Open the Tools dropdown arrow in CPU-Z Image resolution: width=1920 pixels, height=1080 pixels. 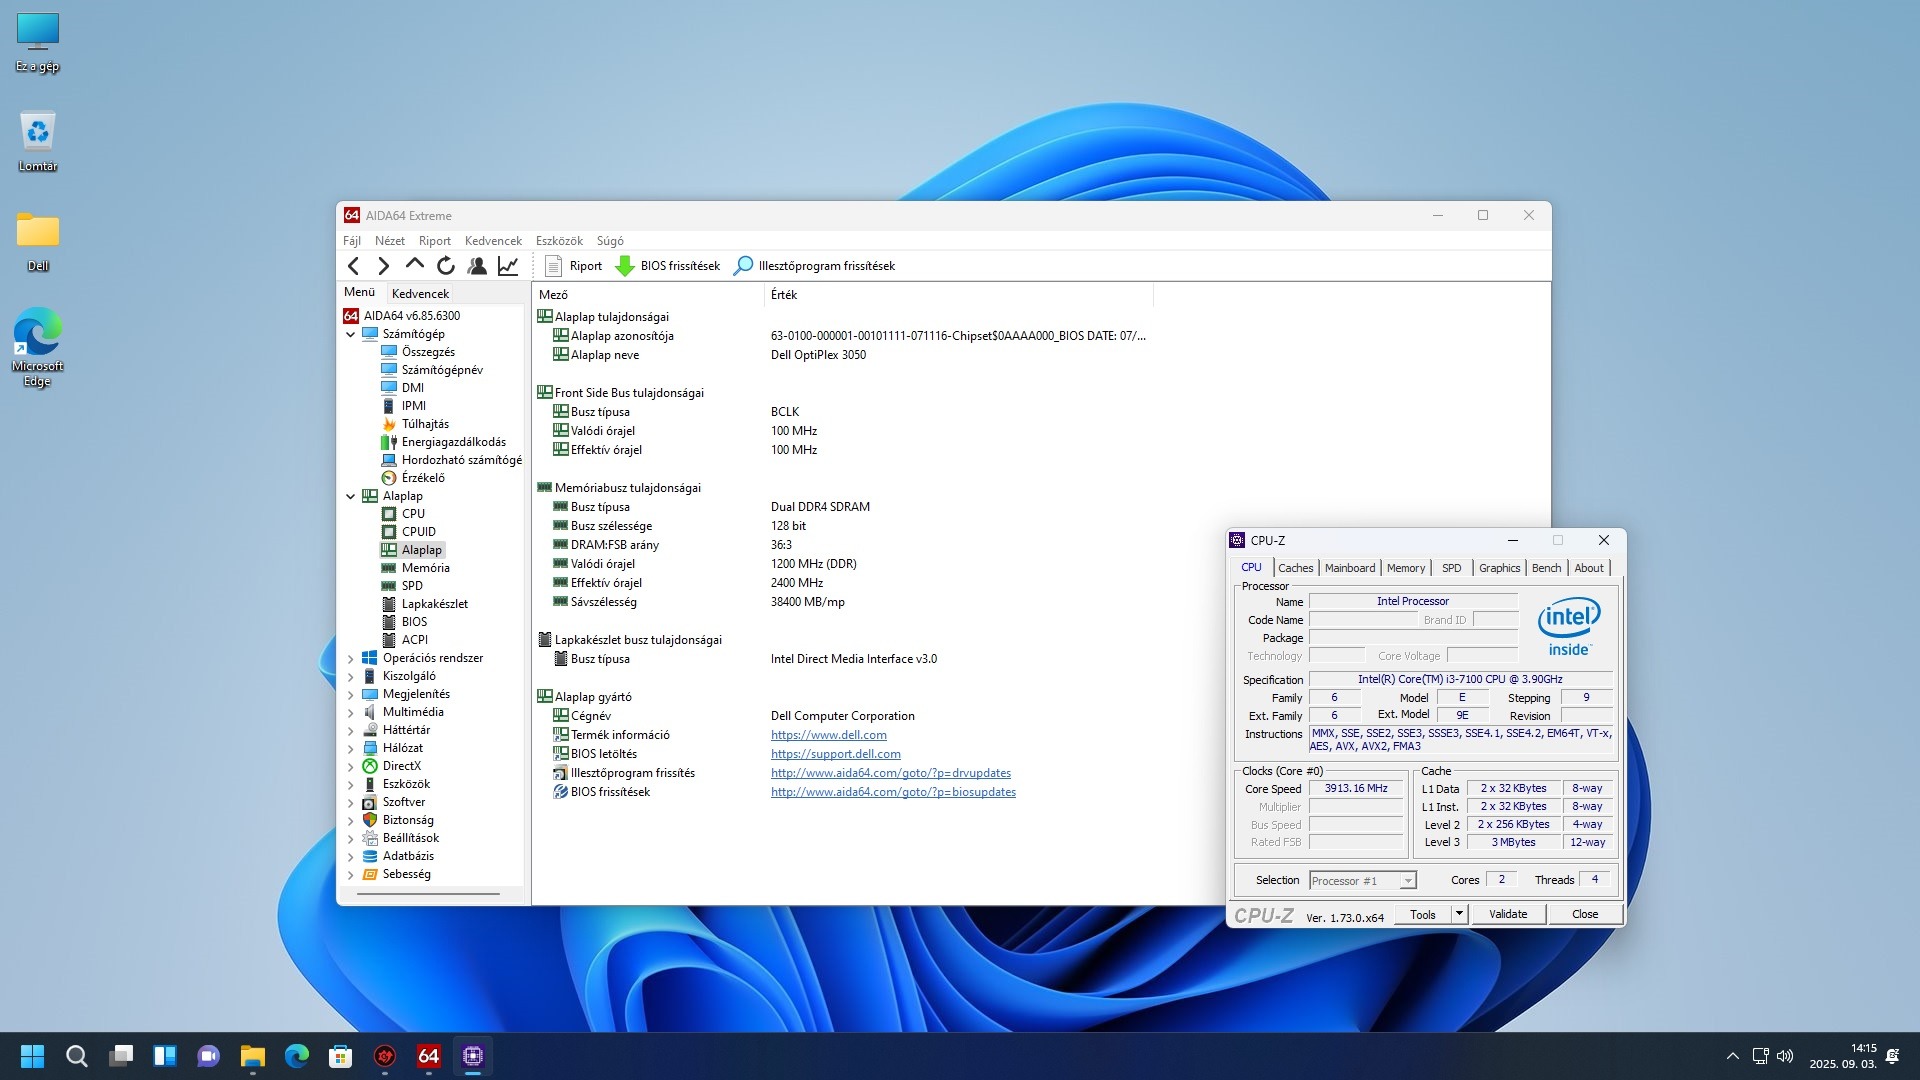click(1459, 914)
